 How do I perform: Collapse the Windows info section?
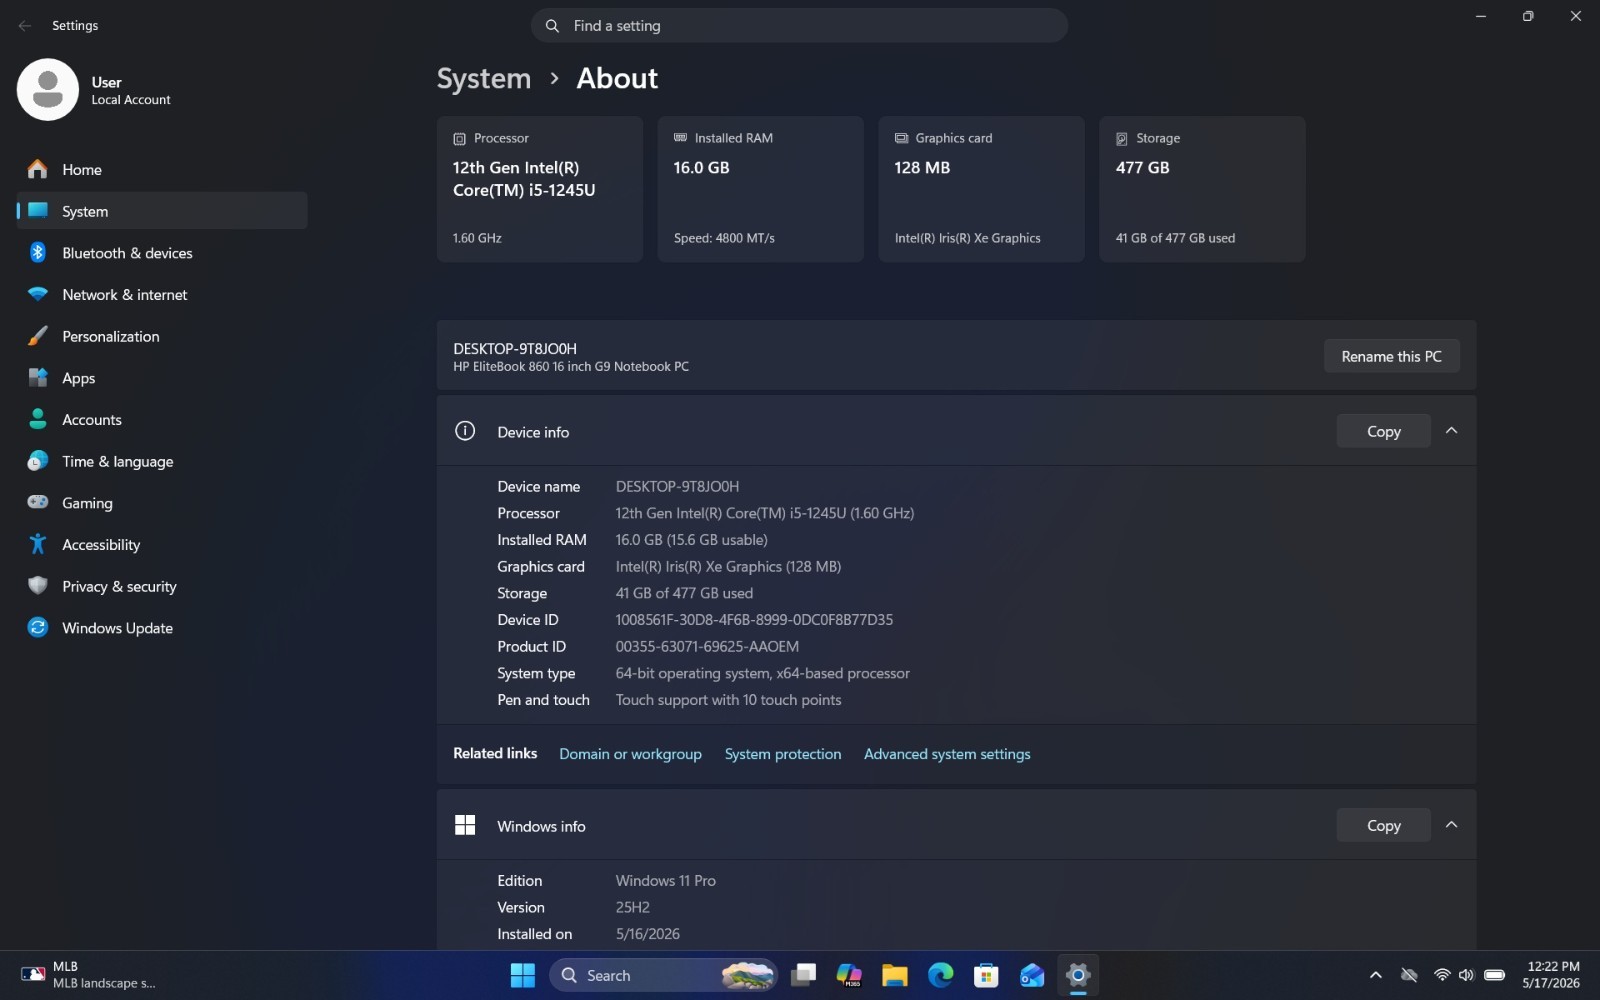[1452, 825]
